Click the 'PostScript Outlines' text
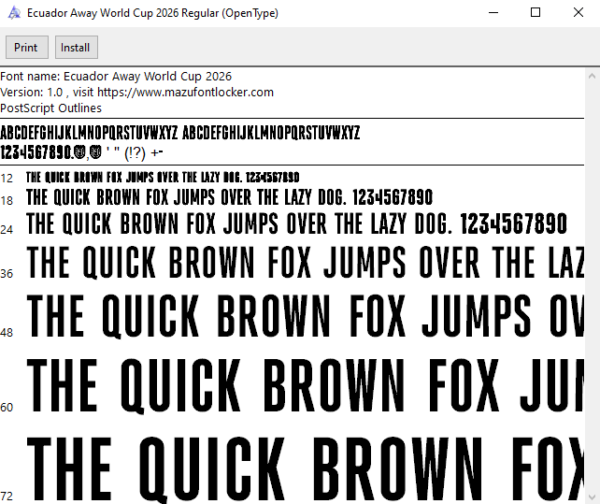The image size is (600, 504). click(x=51, y=108)
